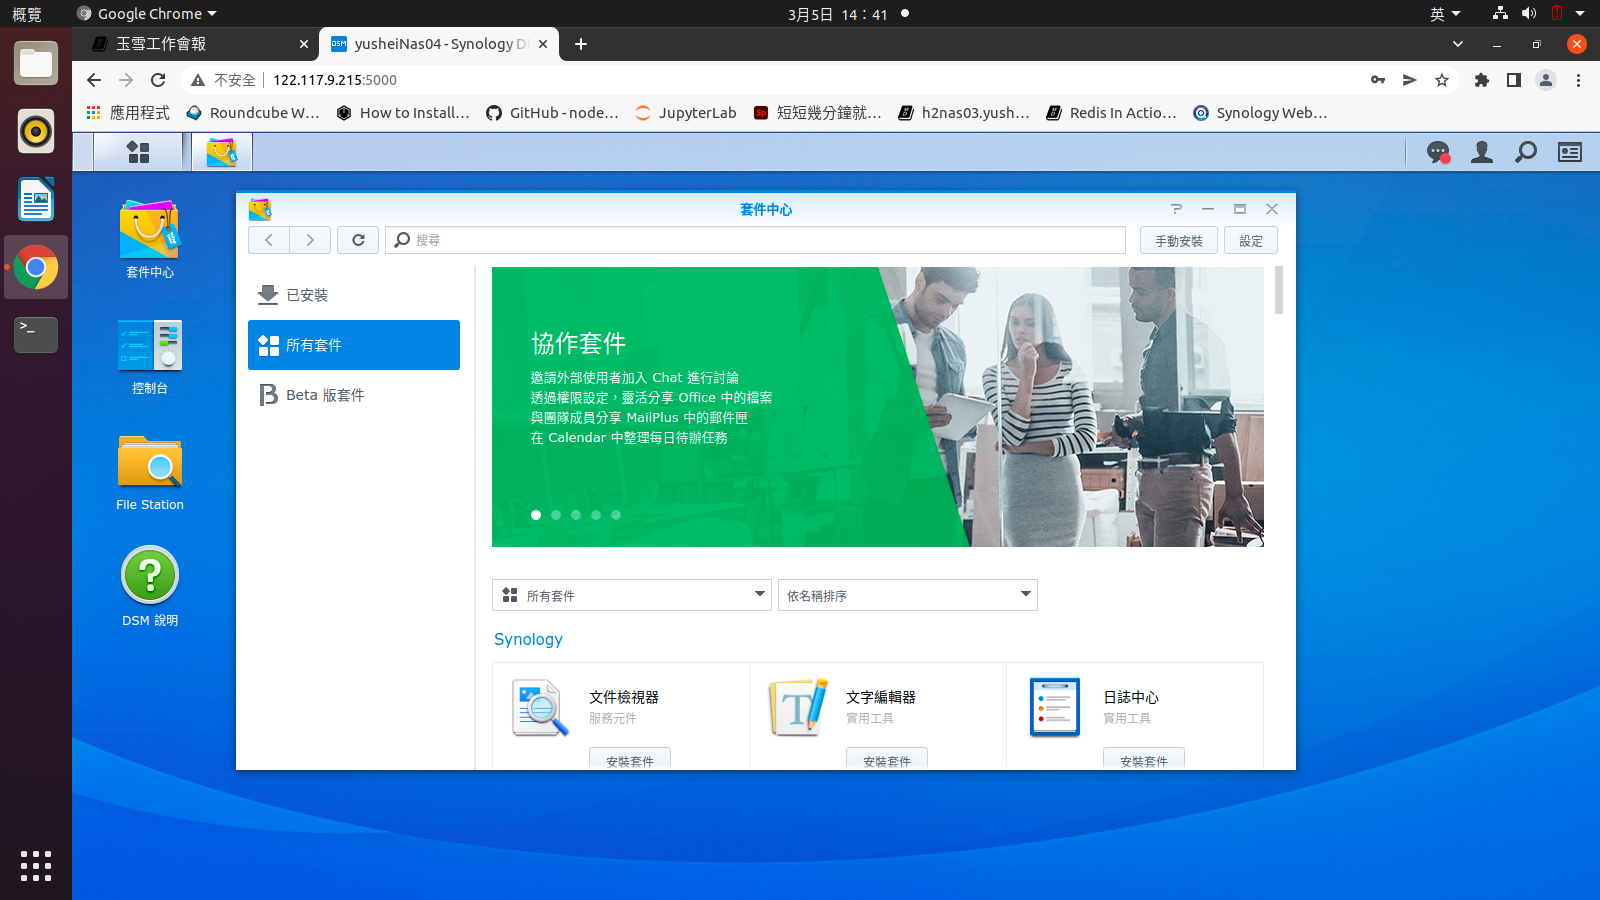Click Package Center help question mark
Viewport: 1600px width, 900px height.
[1176, 209]
